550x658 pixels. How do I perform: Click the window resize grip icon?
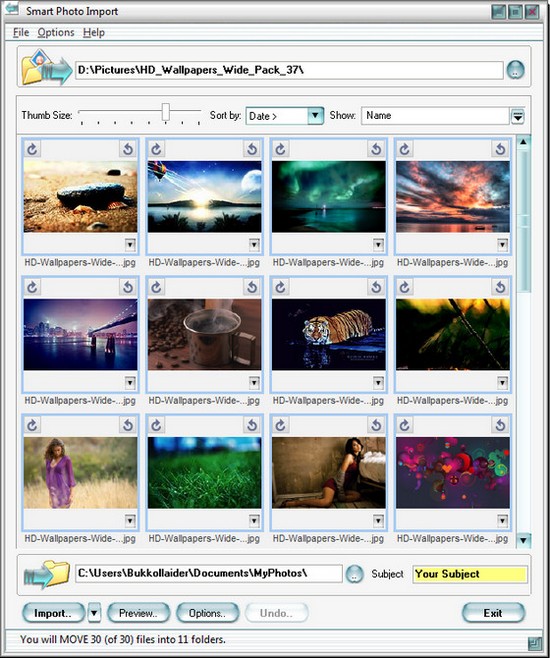[x=534, y=643]
